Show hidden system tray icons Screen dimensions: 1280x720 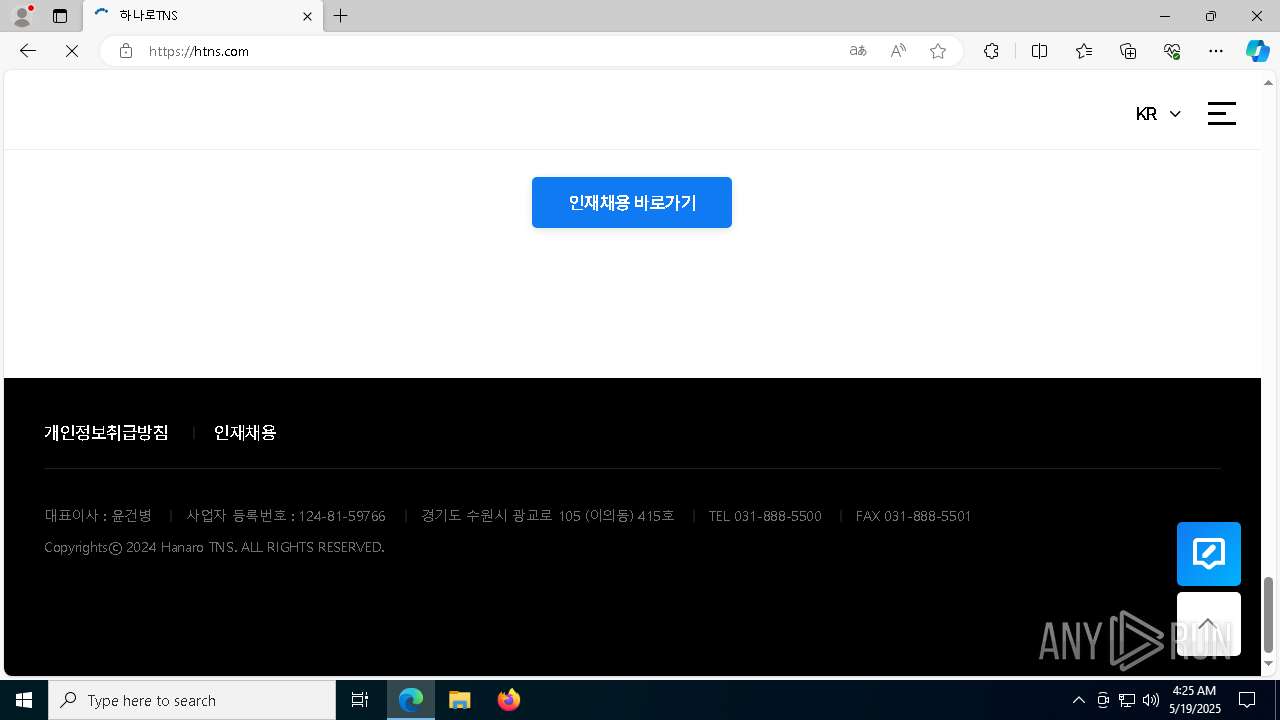(1078, 700)
